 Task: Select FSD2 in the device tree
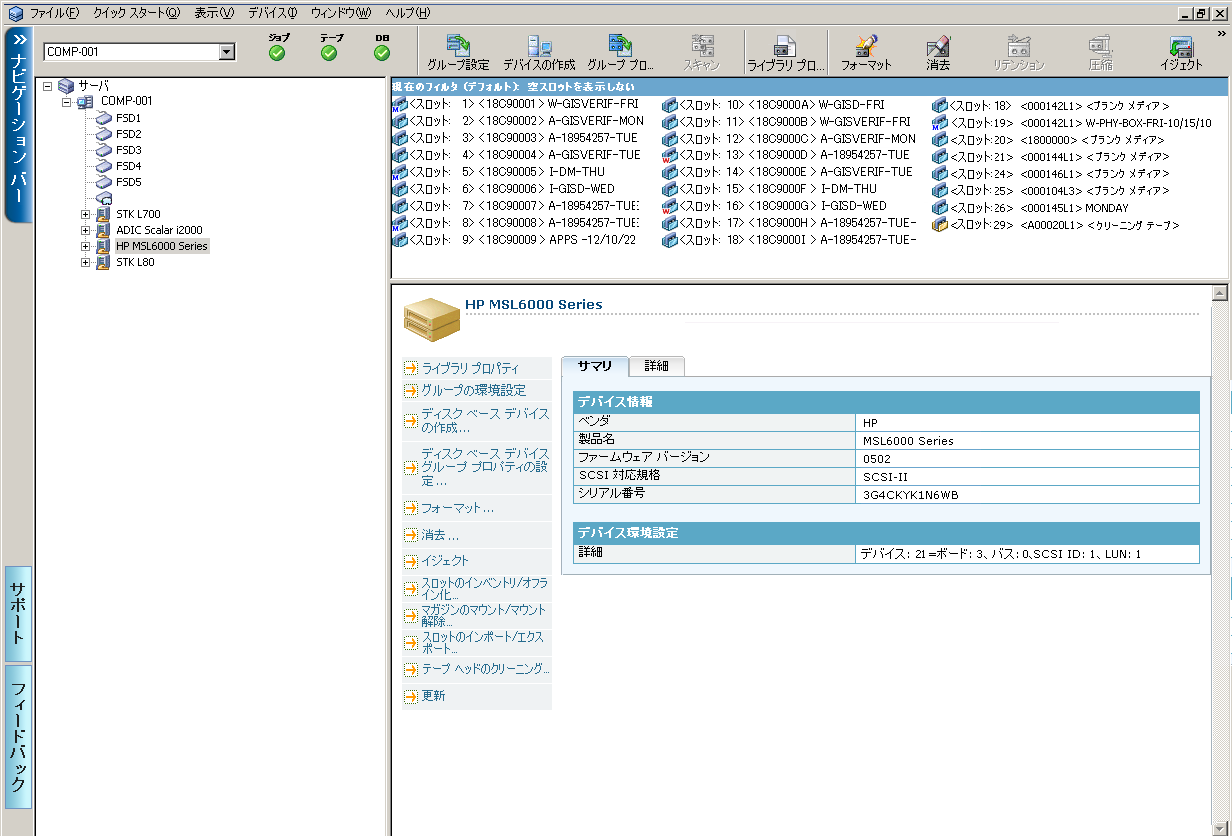click(x=128, y=134)
